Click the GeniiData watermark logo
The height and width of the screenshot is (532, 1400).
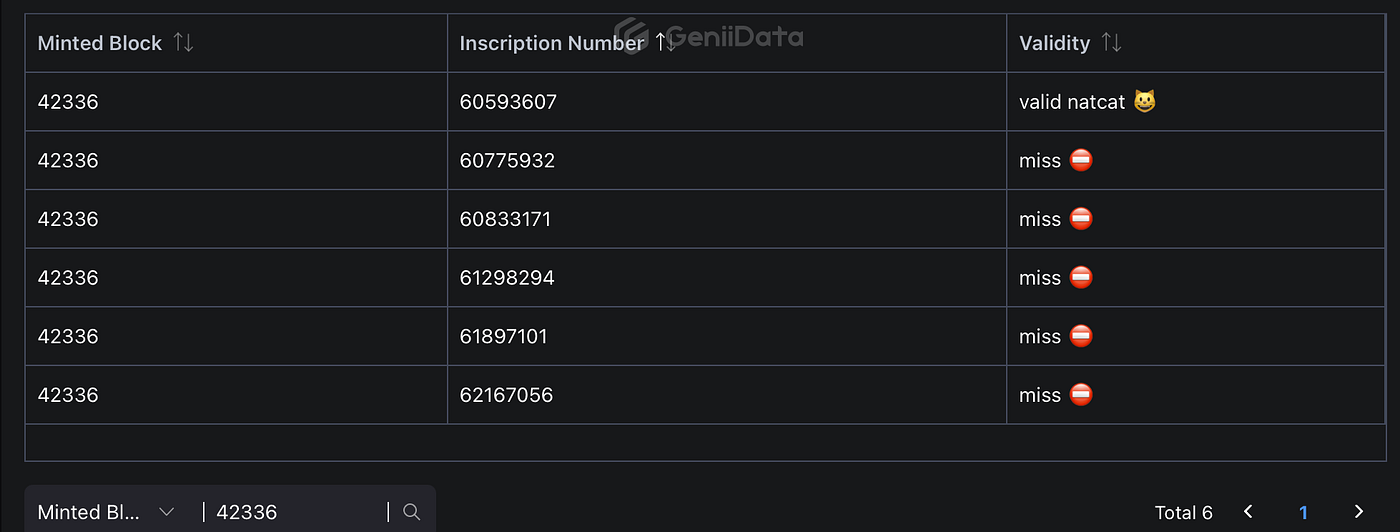coord(708,36)
